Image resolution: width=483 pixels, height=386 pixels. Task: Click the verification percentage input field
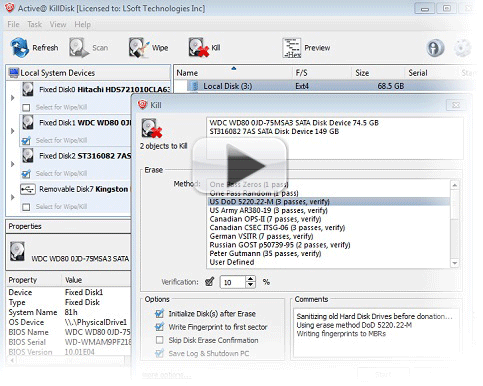[233, 282]
